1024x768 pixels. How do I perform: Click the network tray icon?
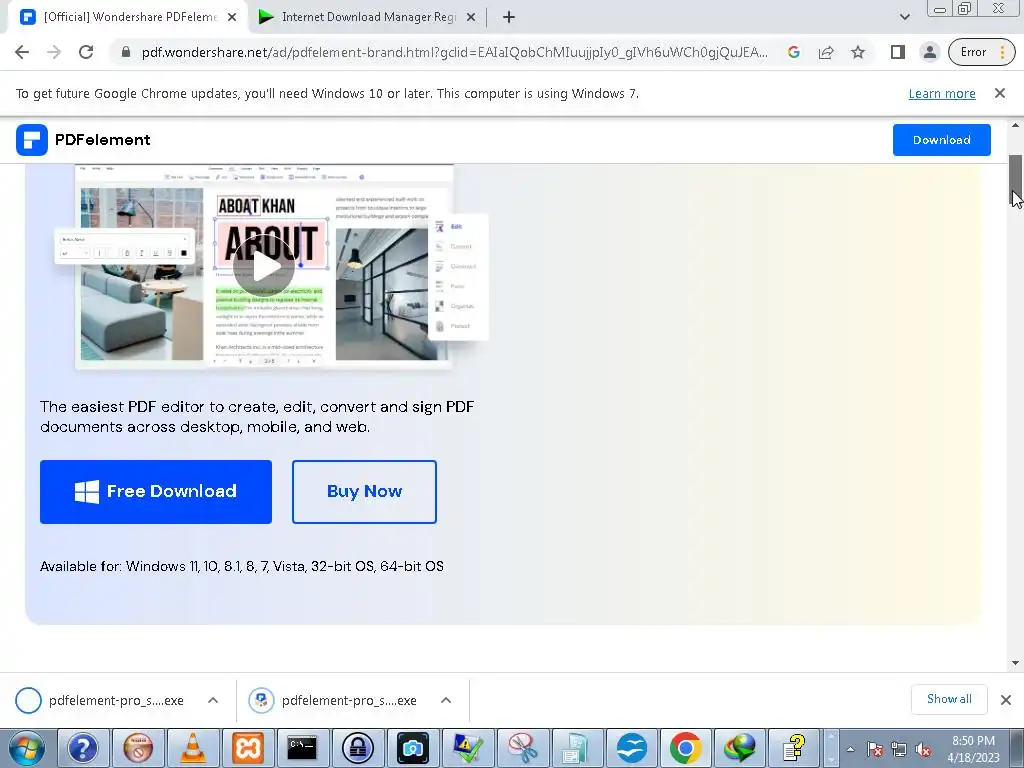(899, 749)
